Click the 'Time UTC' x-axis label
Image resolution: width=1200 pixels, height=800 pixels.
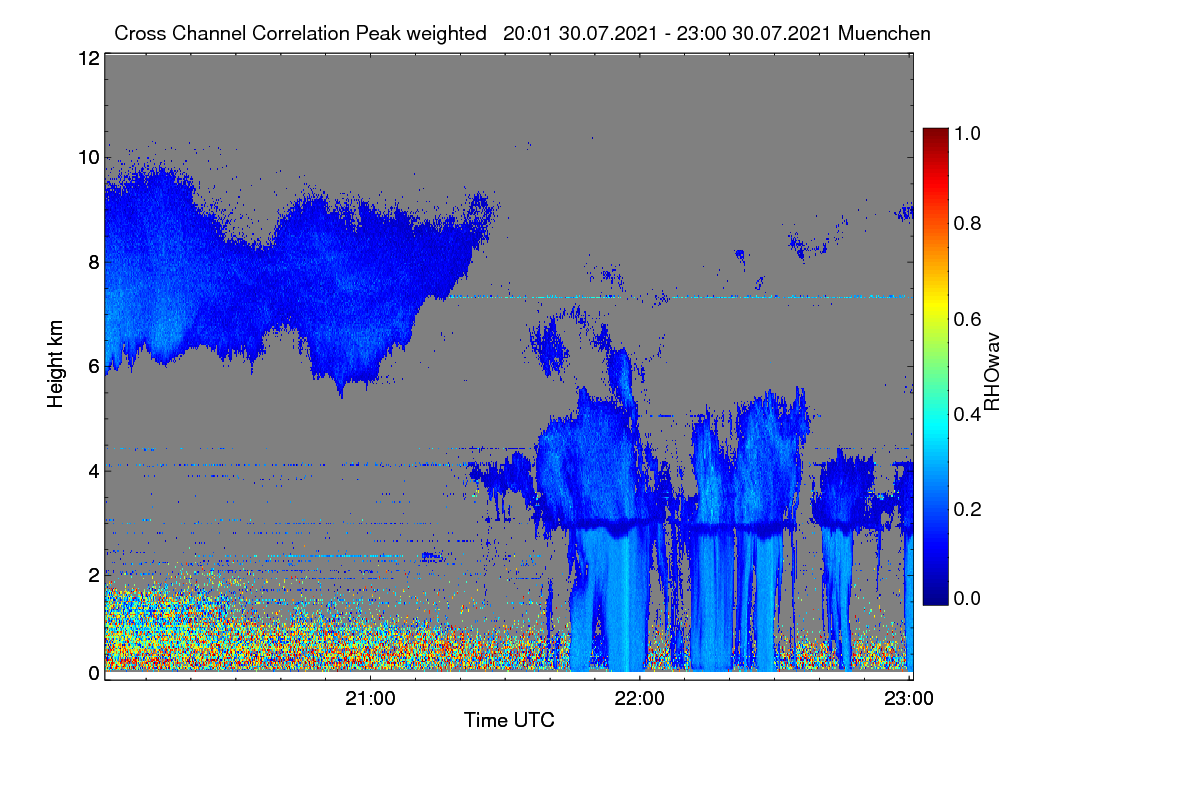509,720
